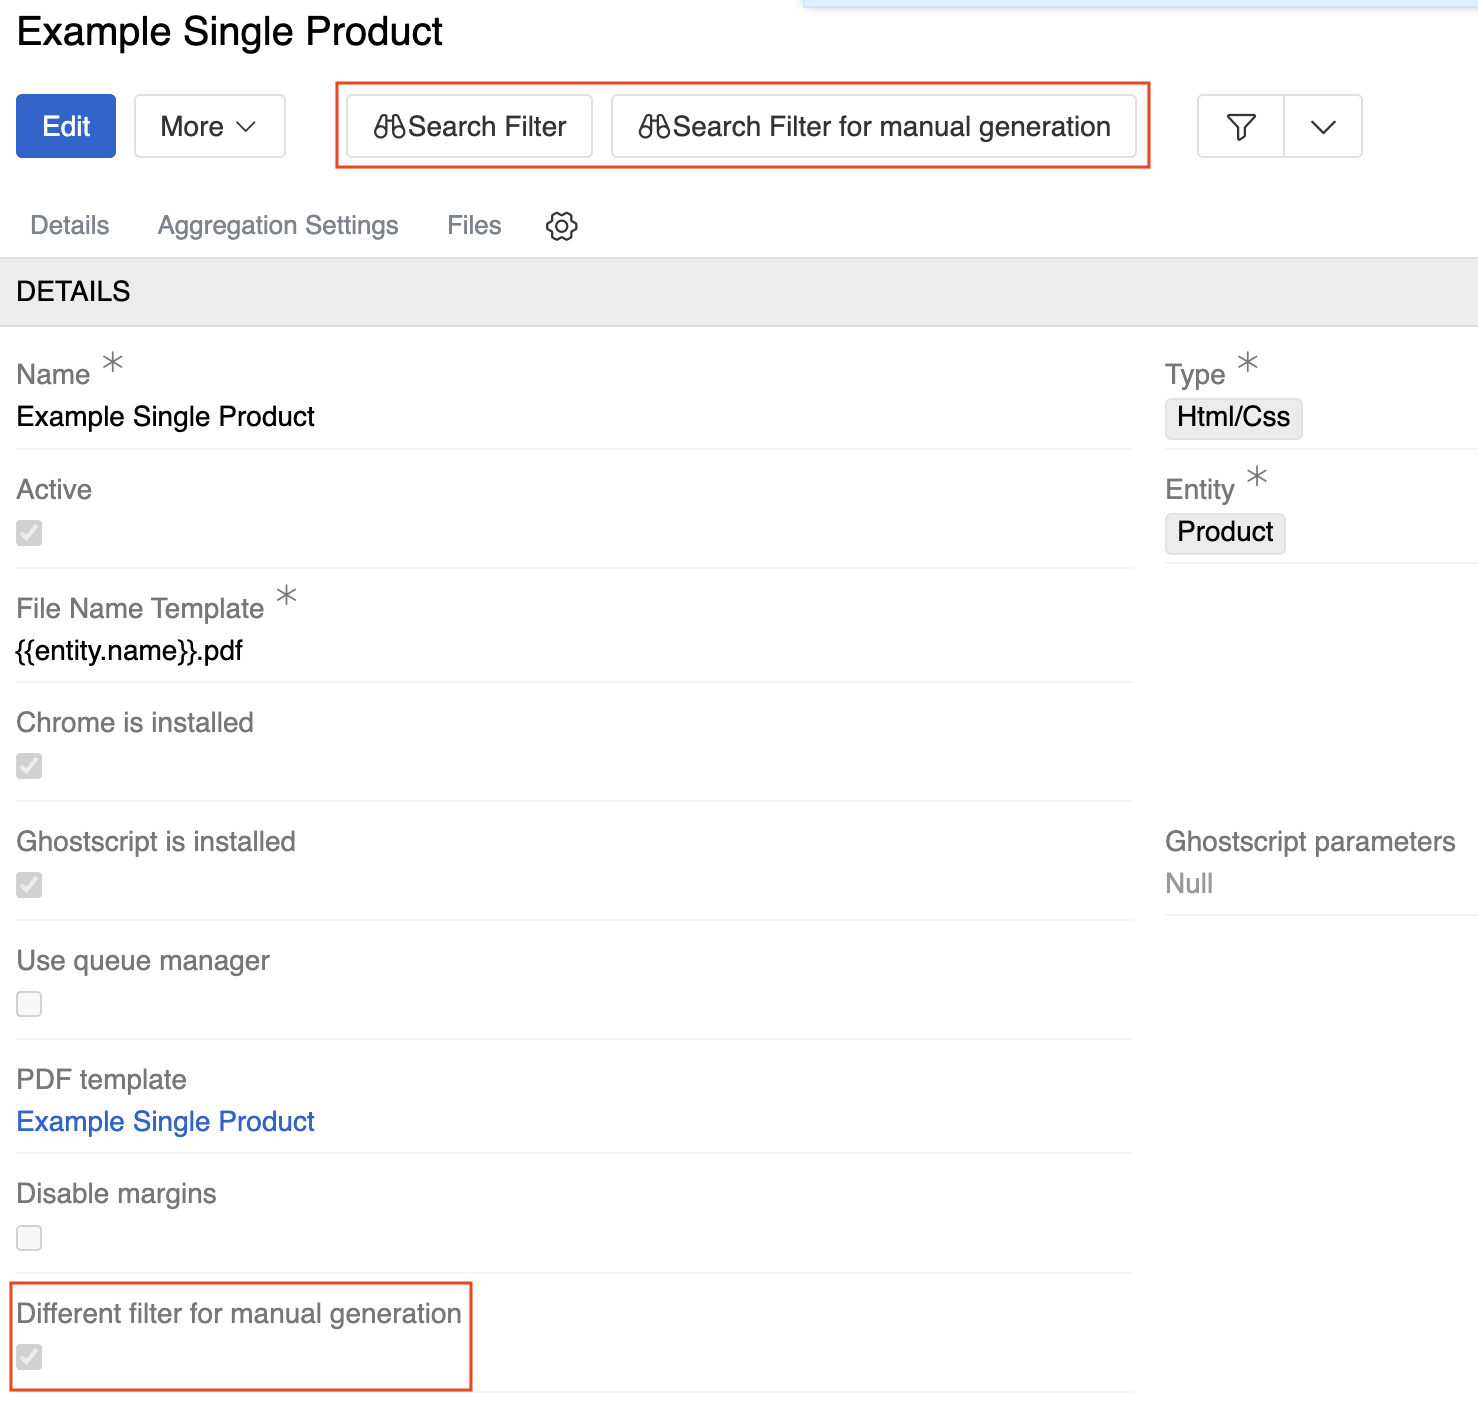The width and height of the screenshot is (1478, 1412).
Task: Toggle Different filter for manual generation checkbox
Action: pyautogui.click(x=30, y=1357)
